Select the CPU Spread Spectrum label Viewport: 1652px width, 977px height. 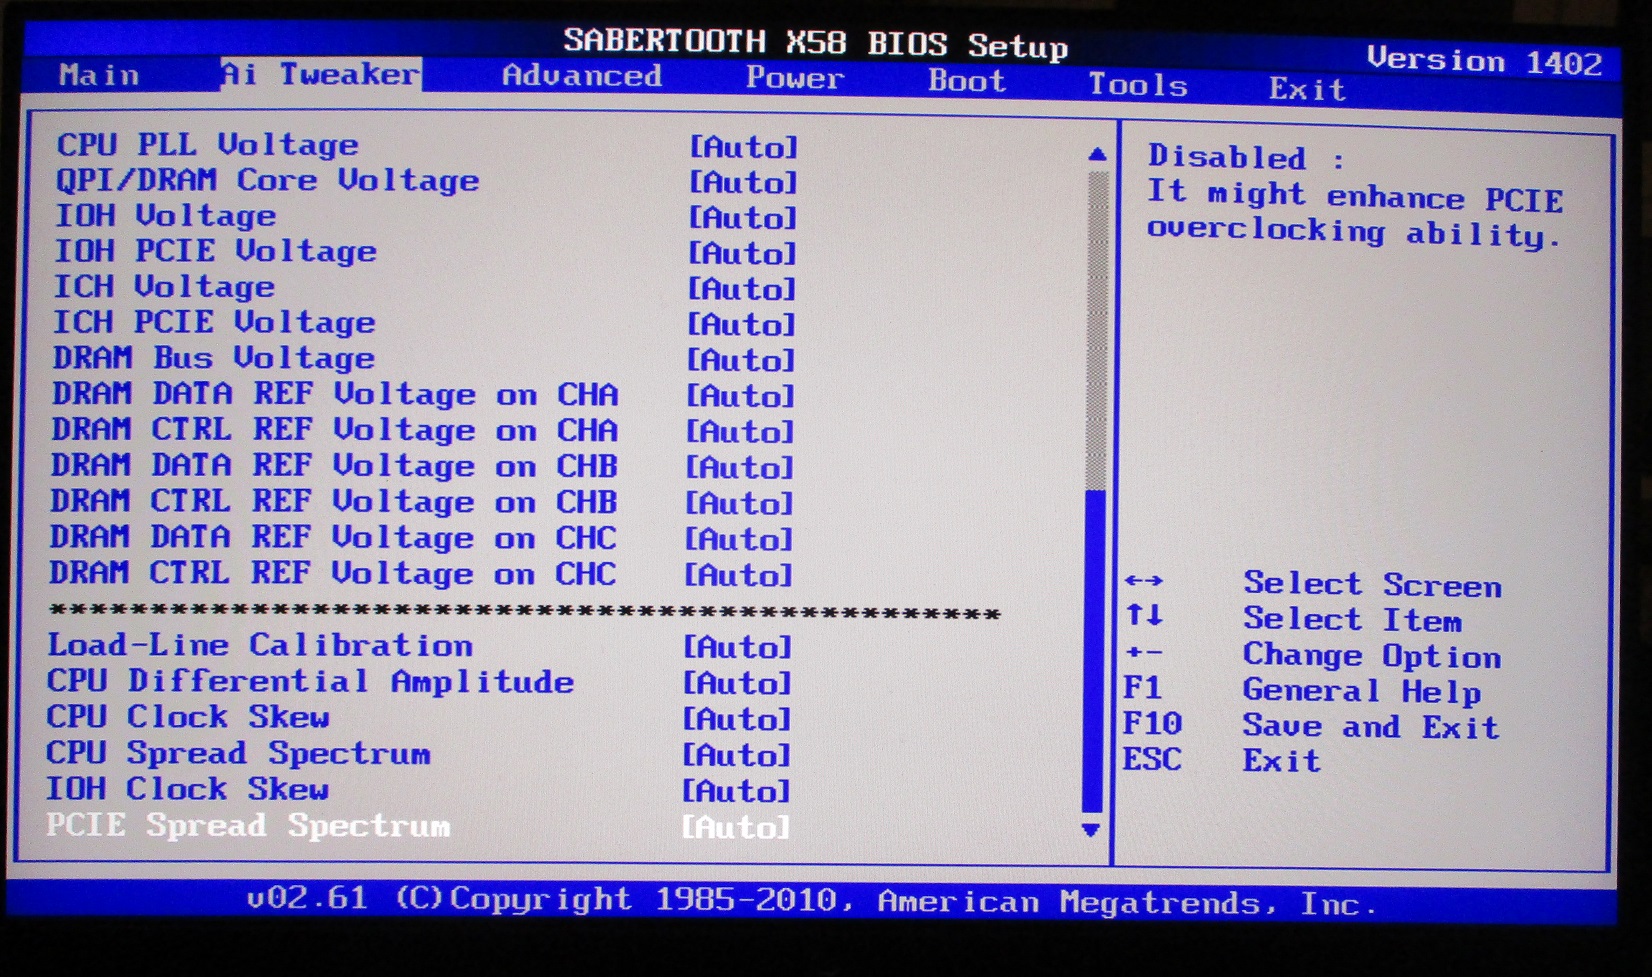238,753
